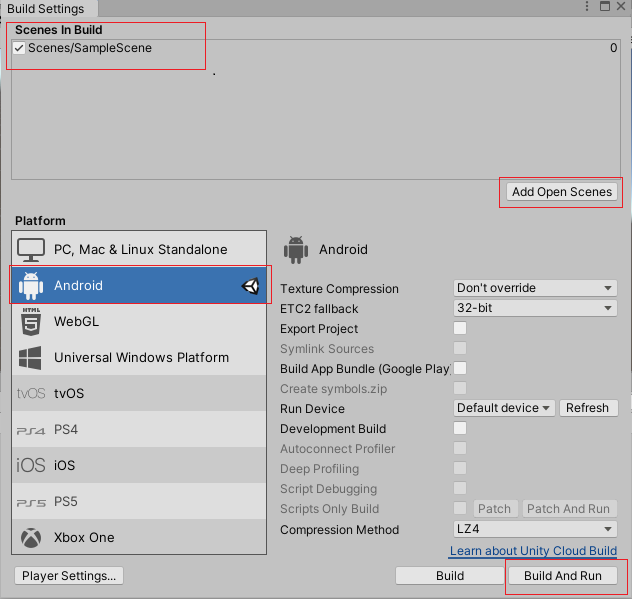Screen dimensions: 632x599
Task: Click the Add Open Scenes button
Action: tap(562, 192)
